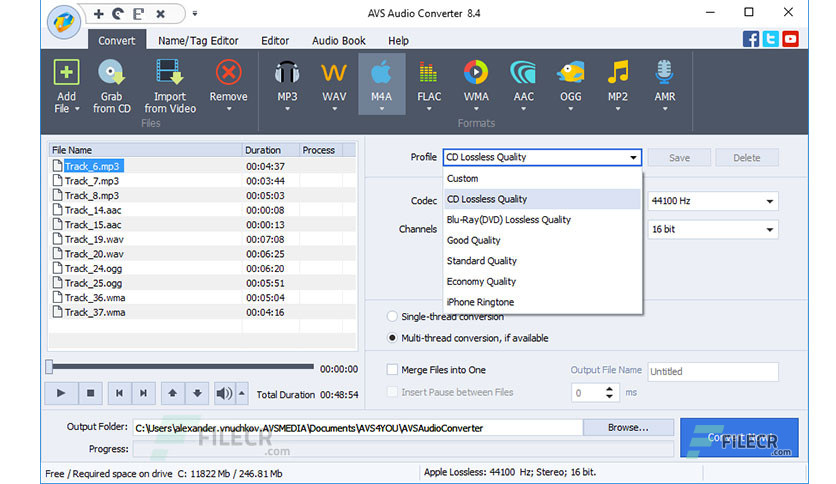Choose Standard Quality profile
The image size is (836, 484).
click(542, 261)
